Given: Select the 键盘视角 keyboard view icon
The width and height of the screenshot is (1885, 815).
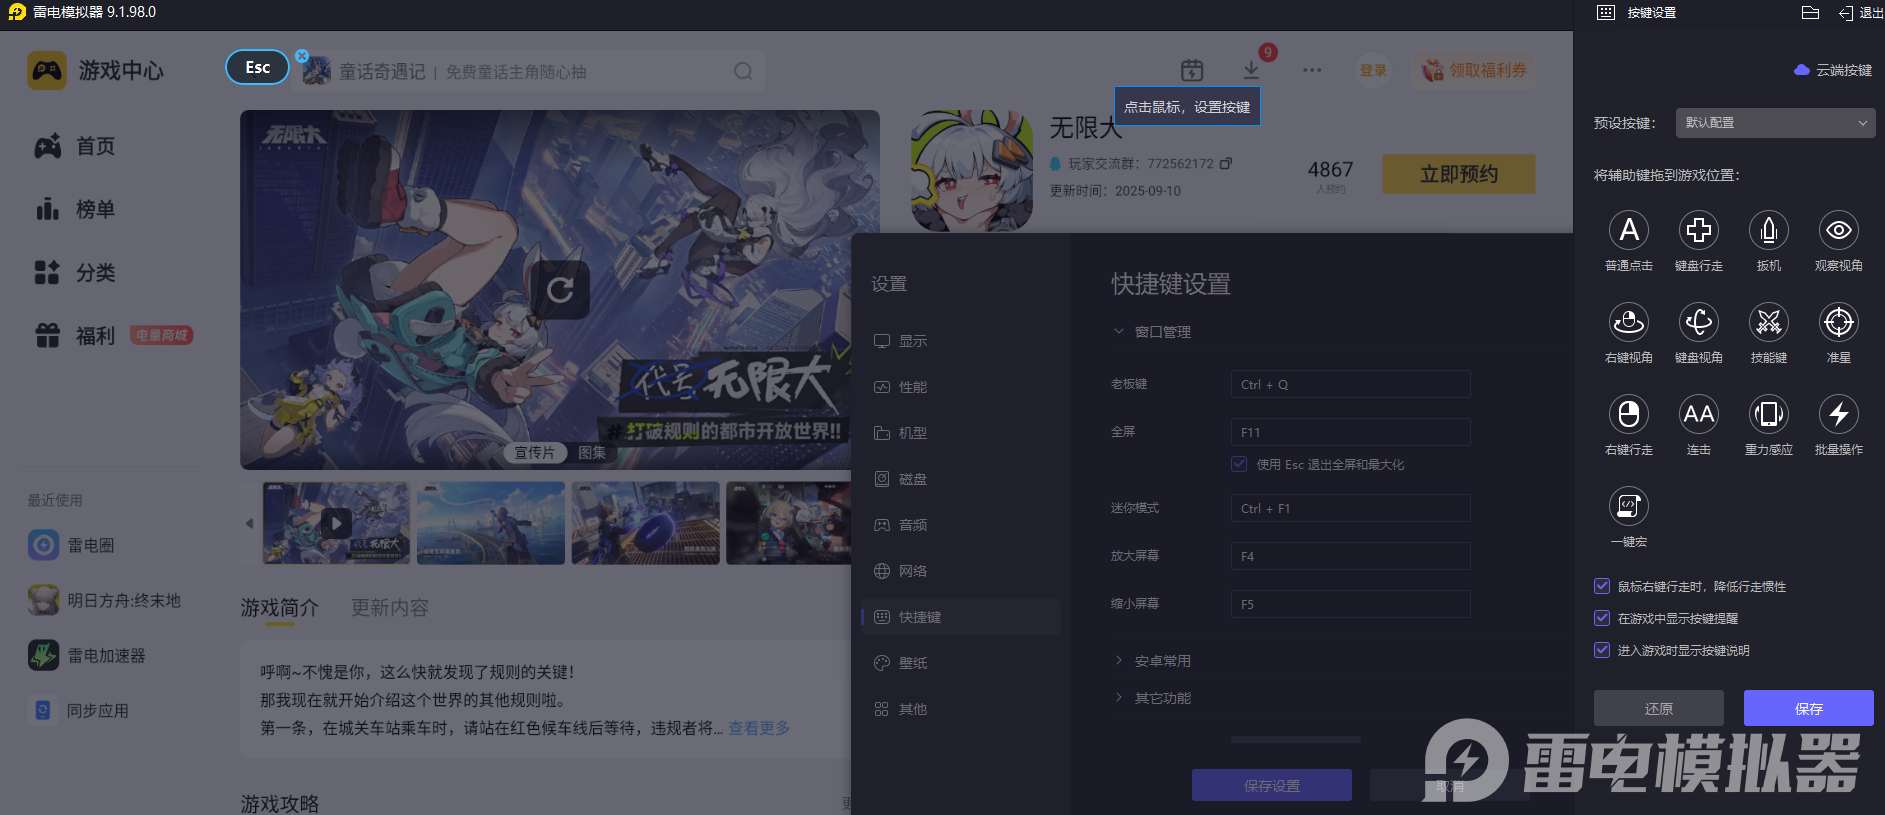Looking at the screenshot, I should pos(1699,322).
